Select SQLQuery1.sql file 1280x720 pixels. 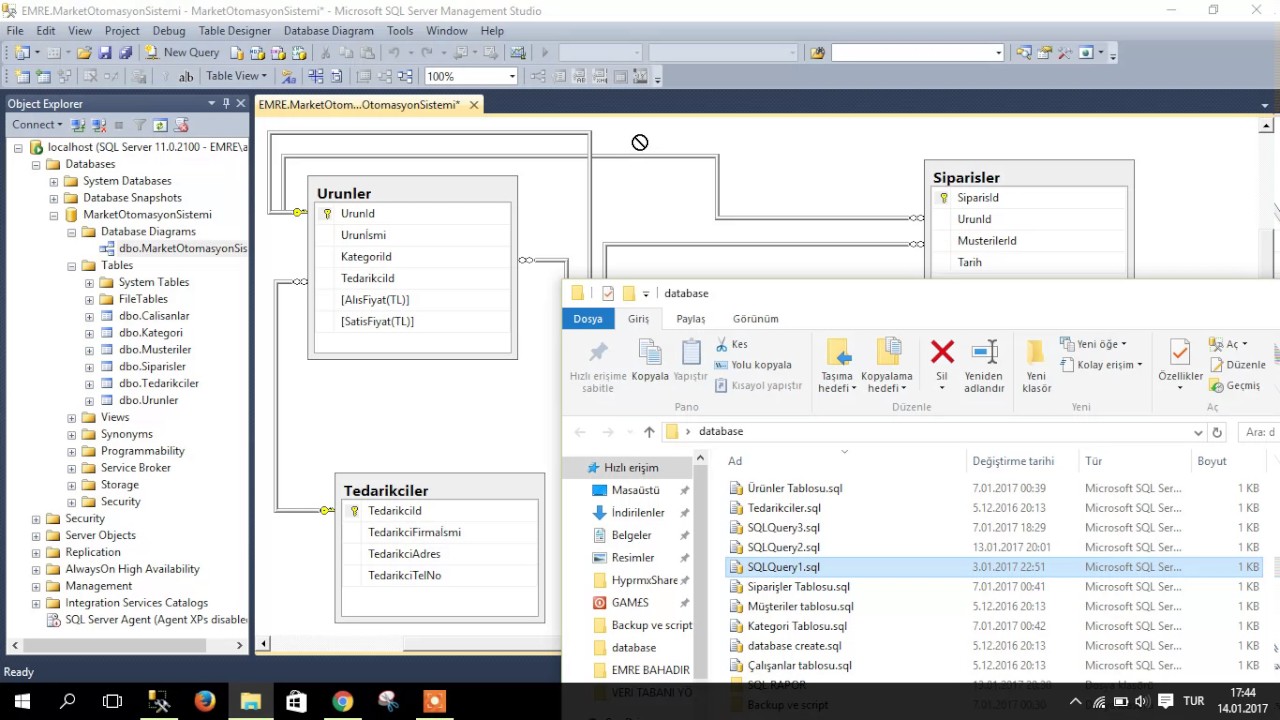coord(783,567)
